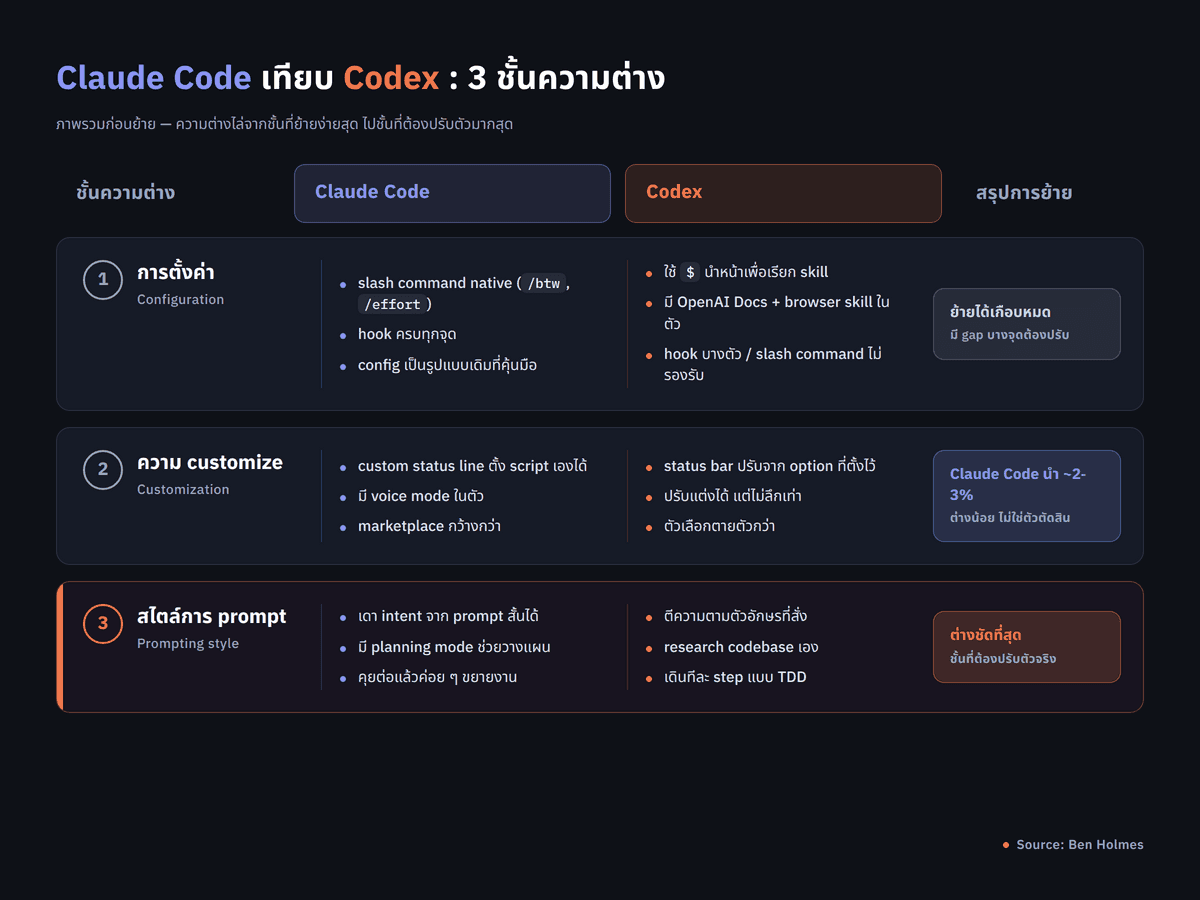
Task: Click custom status line ตั้ง script bullet
Action: (x=472, y=466)
